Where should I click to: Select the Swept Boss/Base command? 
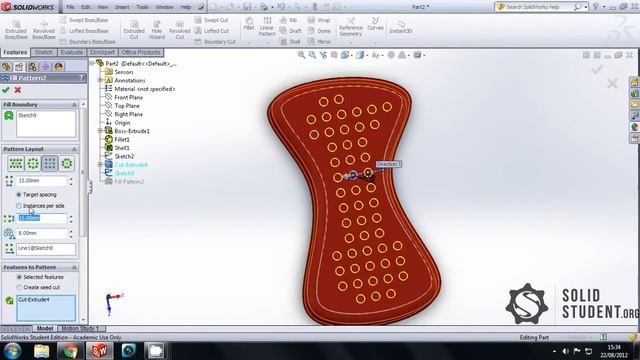[x=84, y=20]
